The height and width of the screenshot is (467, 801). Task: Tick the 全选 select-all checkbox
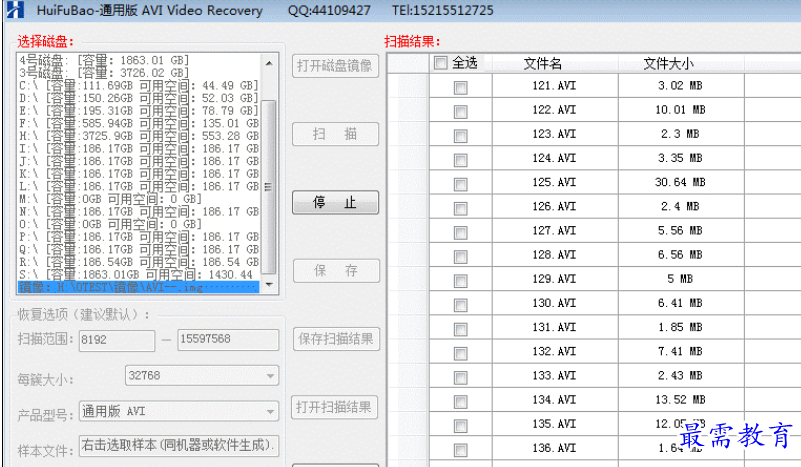pos(440,63)
